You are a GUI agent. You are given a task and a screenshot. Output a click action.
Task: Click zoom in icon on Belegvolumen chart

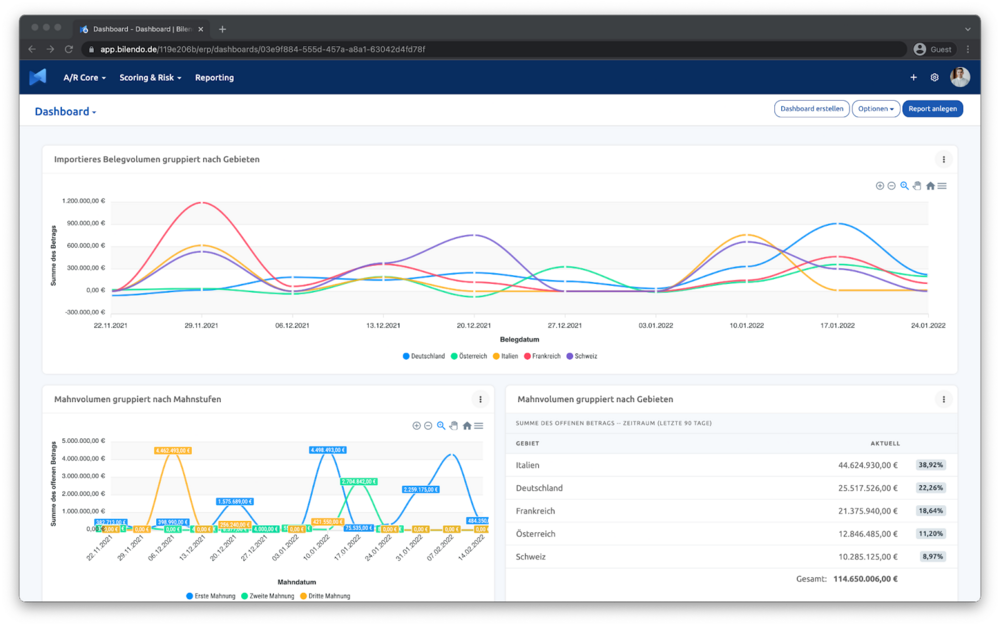880,186
